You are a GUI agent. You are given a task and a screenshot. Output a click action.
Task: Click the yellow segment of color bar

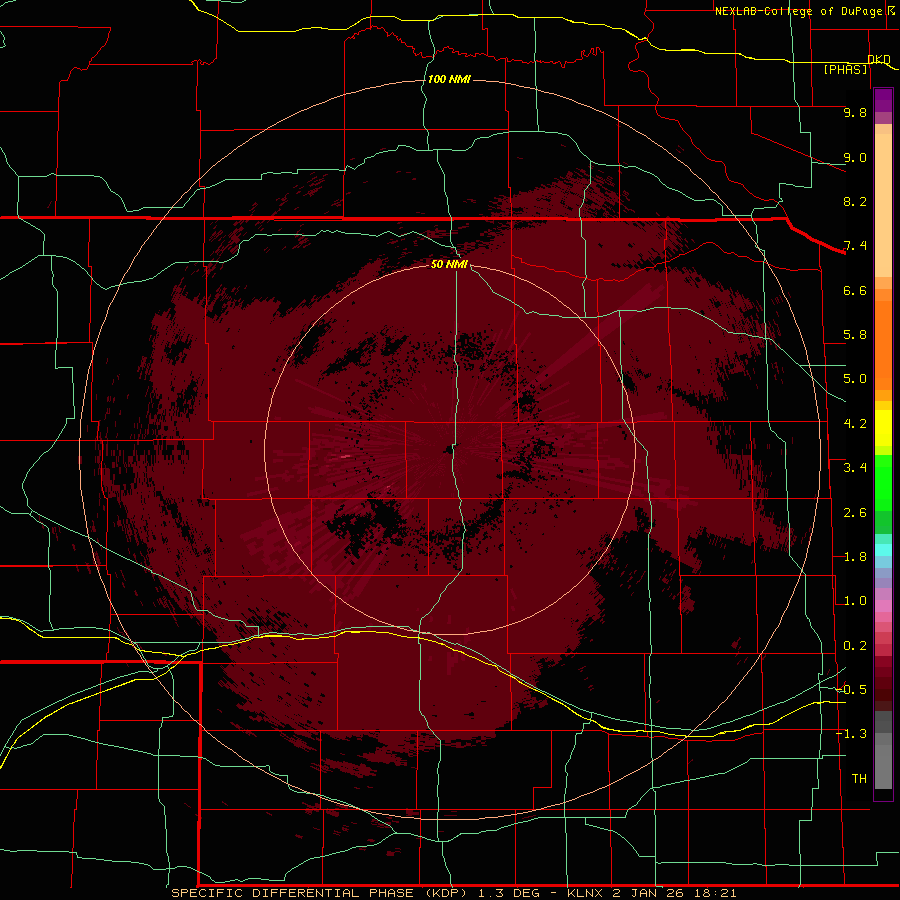click(x=883, y=428)
